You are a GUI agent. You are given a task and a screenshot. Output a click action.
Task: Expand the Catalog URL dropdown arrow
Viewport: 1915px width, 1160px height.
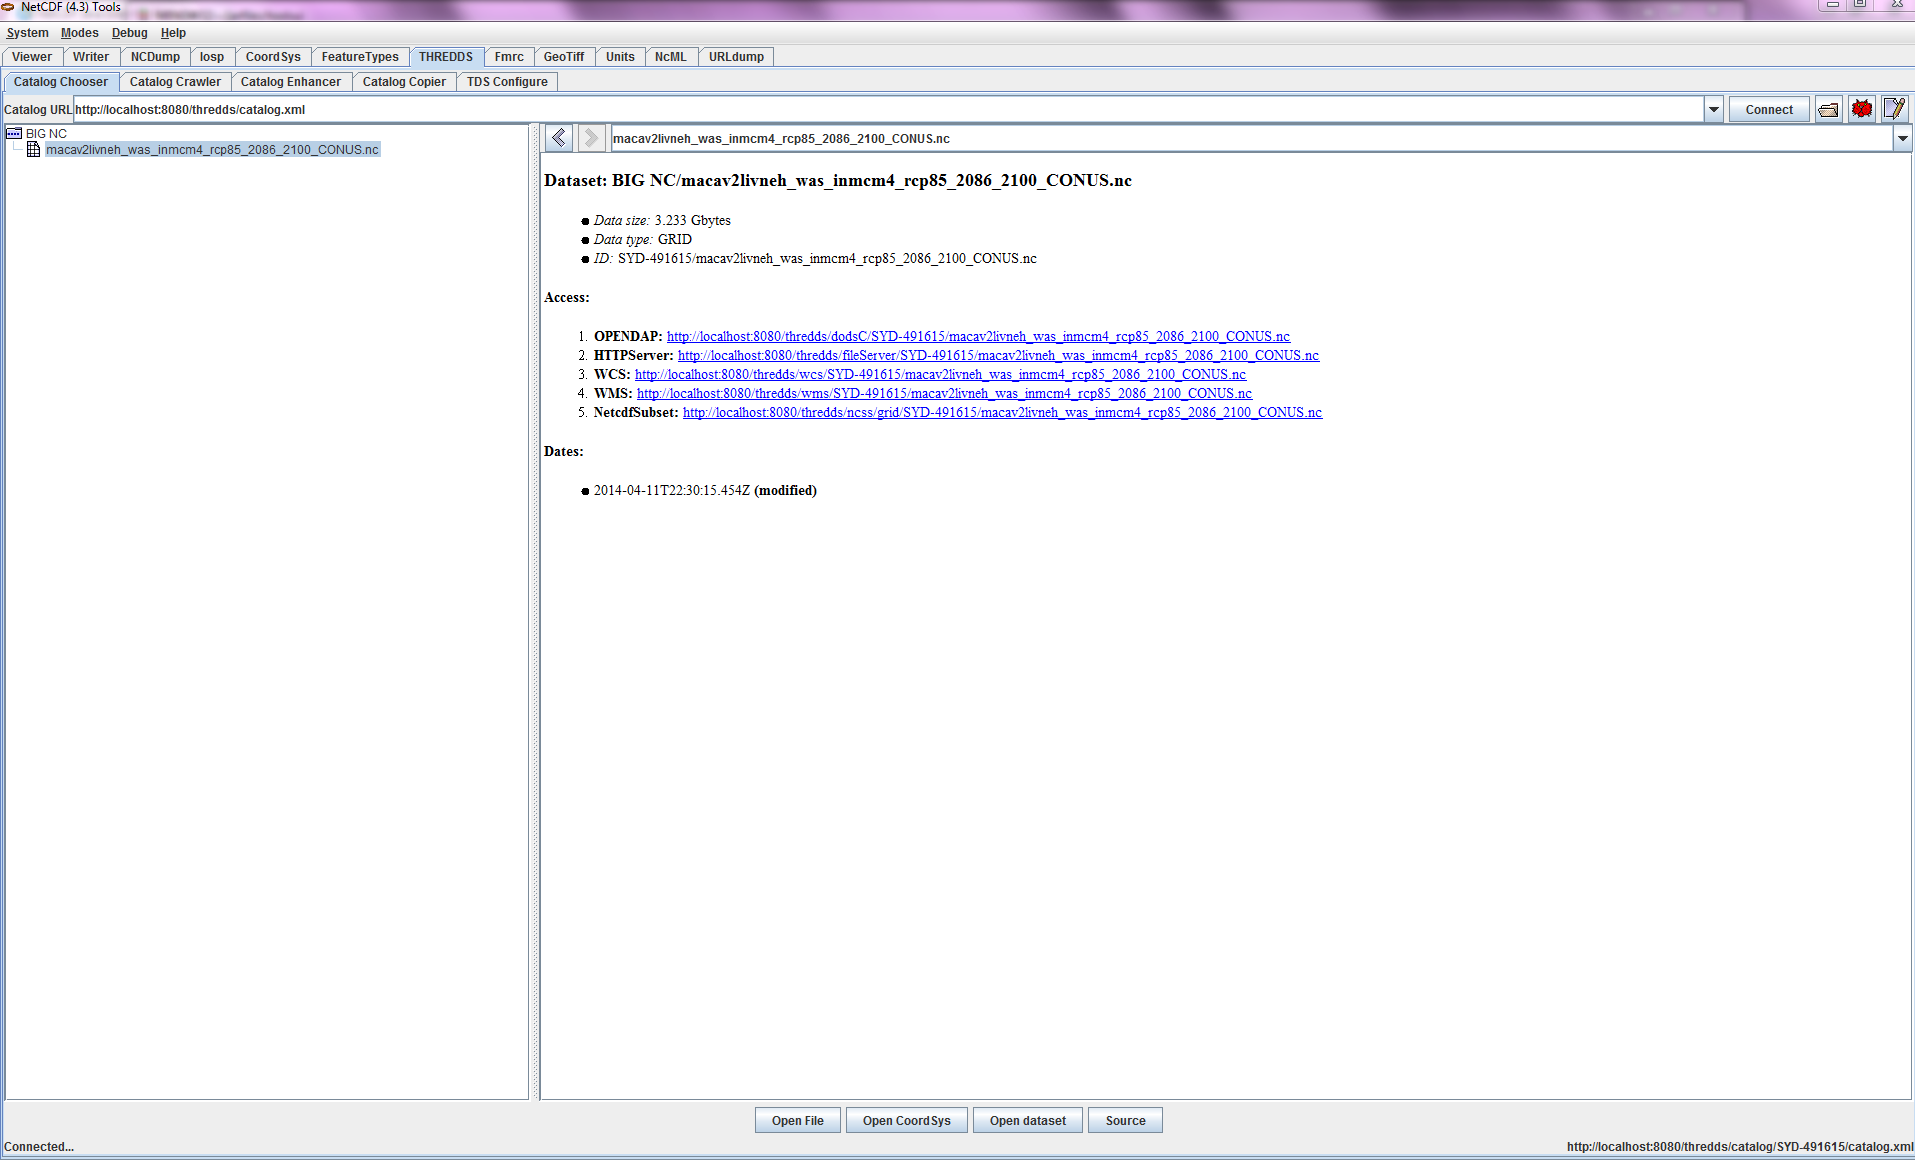coord(1713,110)
